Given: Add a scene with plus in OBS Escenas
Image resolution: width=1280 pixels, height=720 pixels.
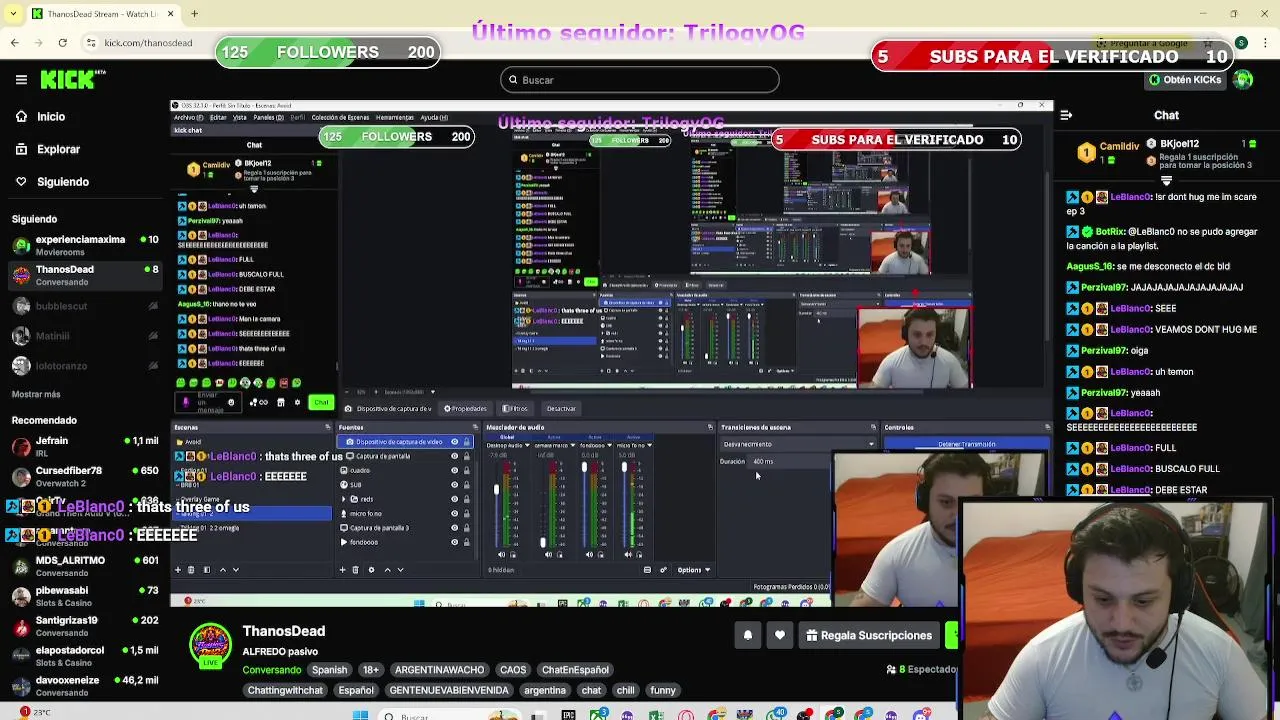Looking at the screenshot, I should tap(178, 570).
